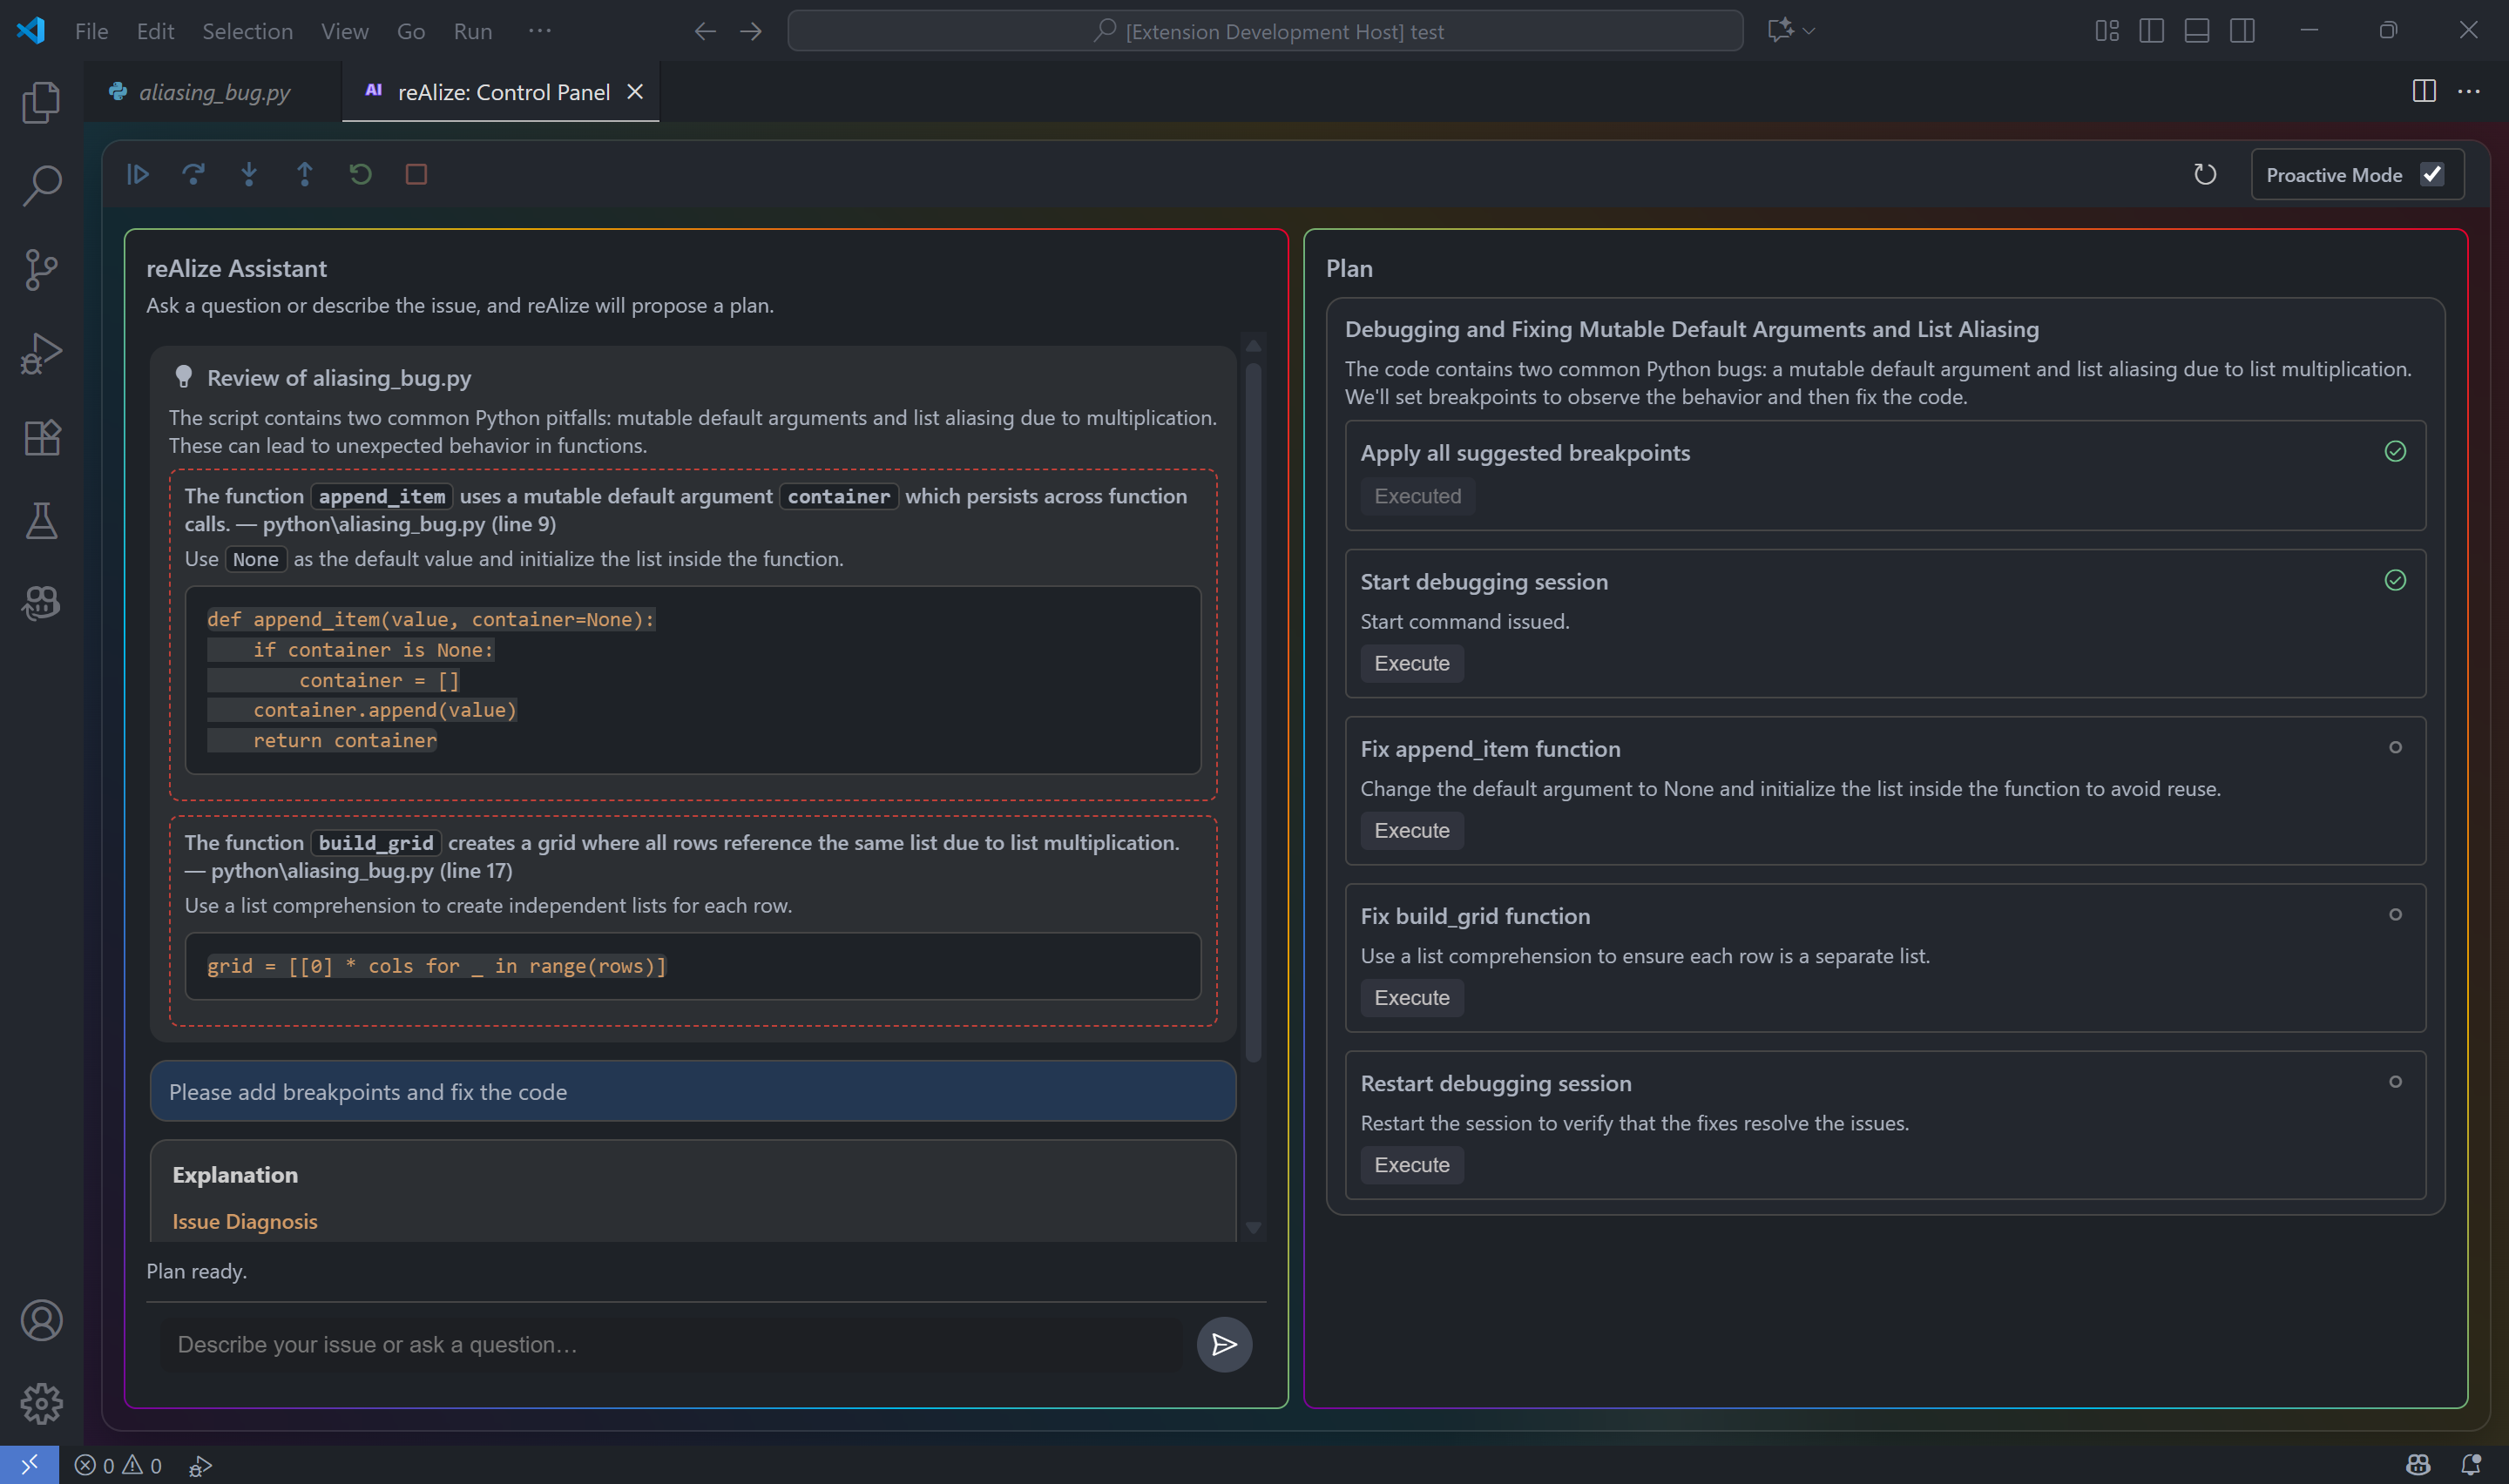This screenshot has width=2509, height=1484.
Task: Toggle the Proactive Mode checkbox
Action: 2432,175
